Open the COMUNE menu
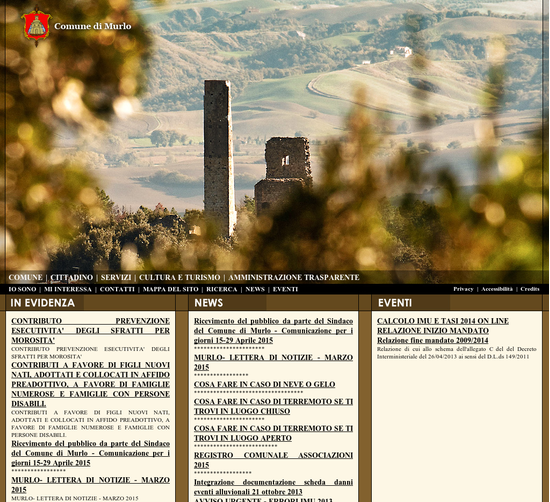 [x=25, y=277]
